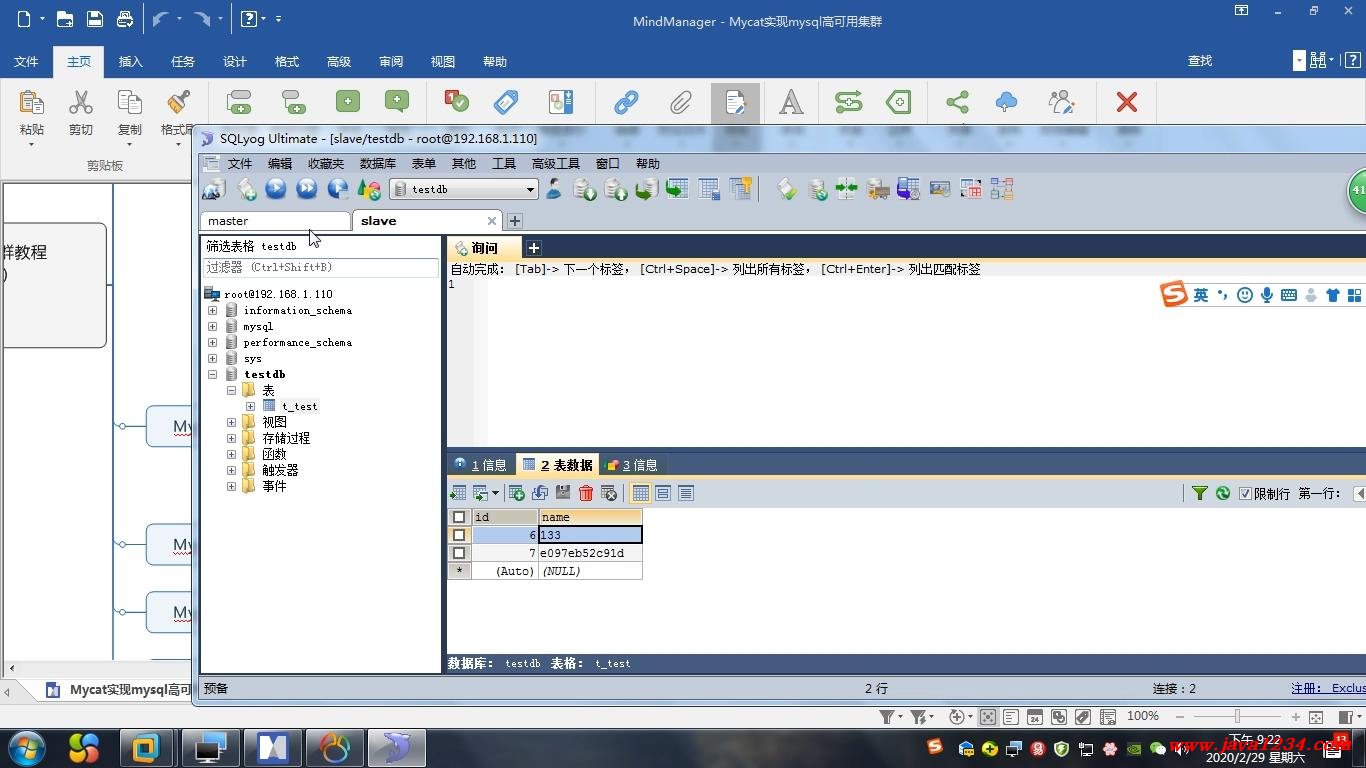The width and height of the screenshot is (1366, 768).
Task: Open SQLyog's user manager icon
Action: point(554,189)
